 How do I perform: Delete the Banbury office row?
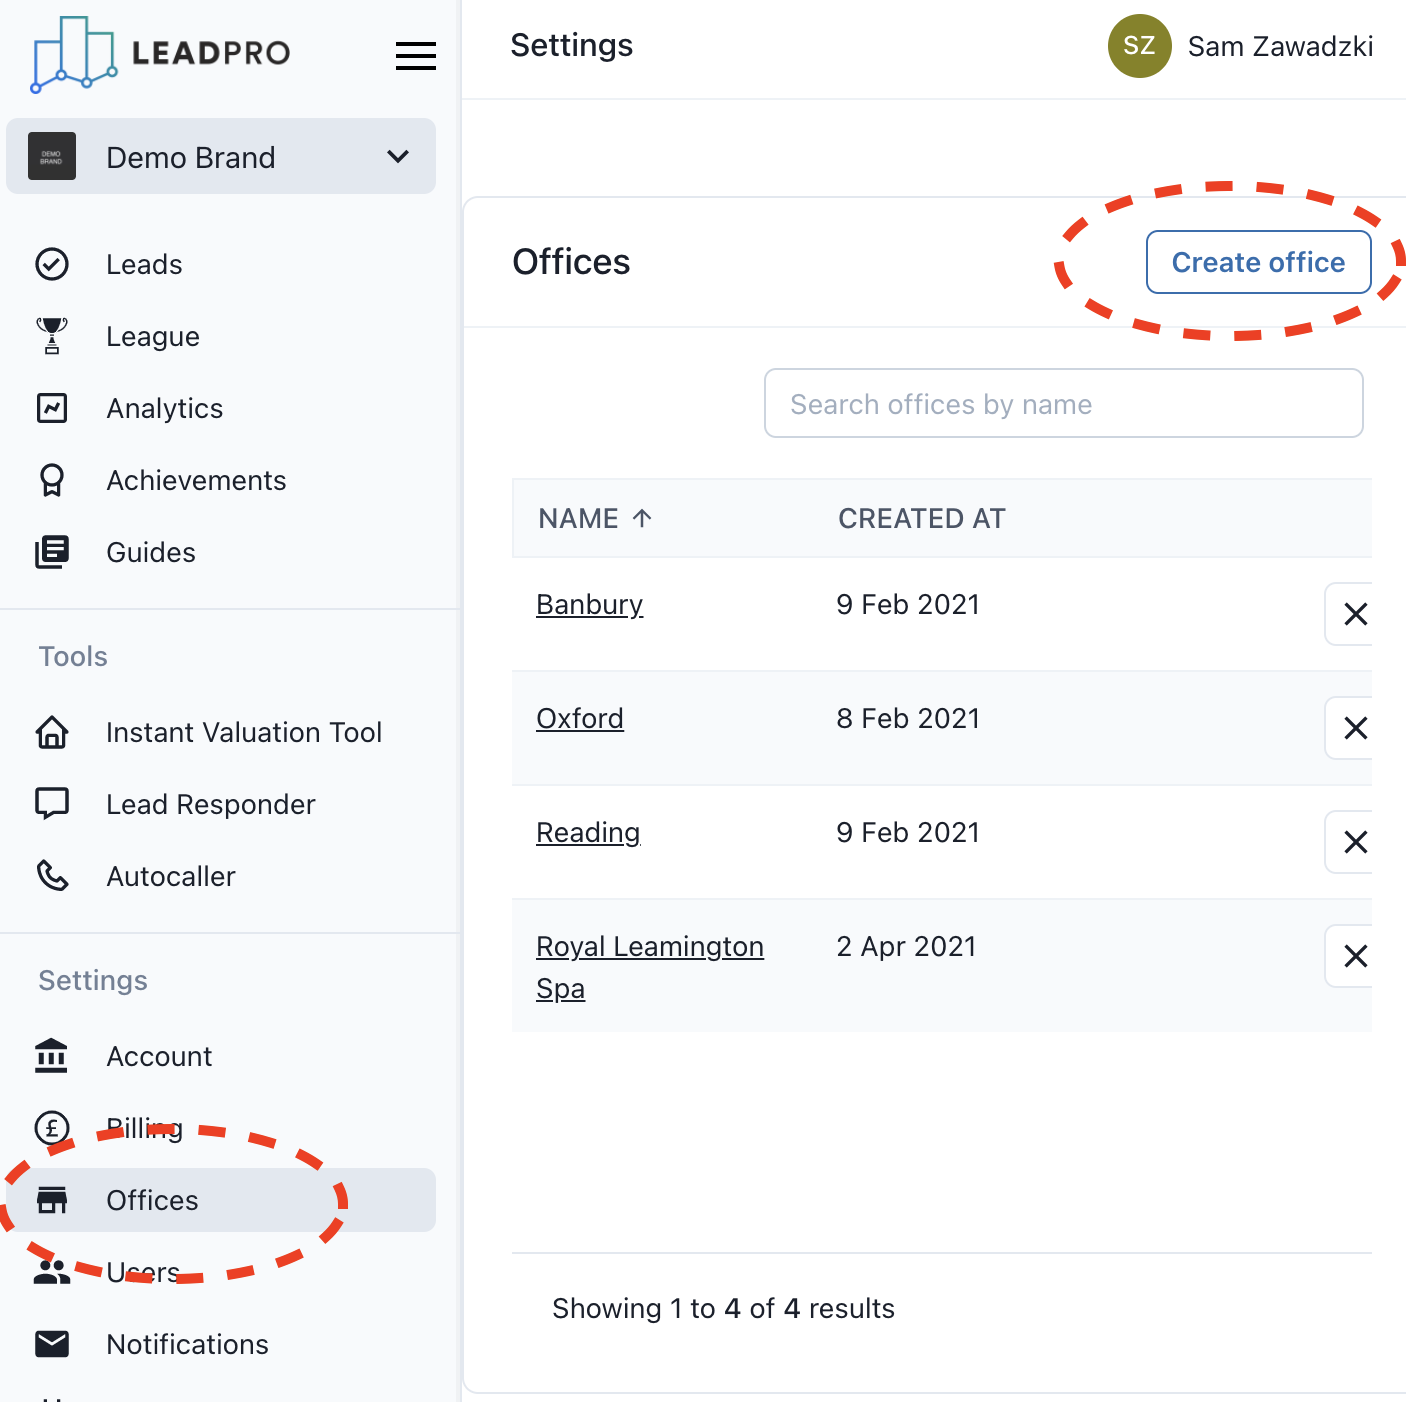click(1355, 614)
